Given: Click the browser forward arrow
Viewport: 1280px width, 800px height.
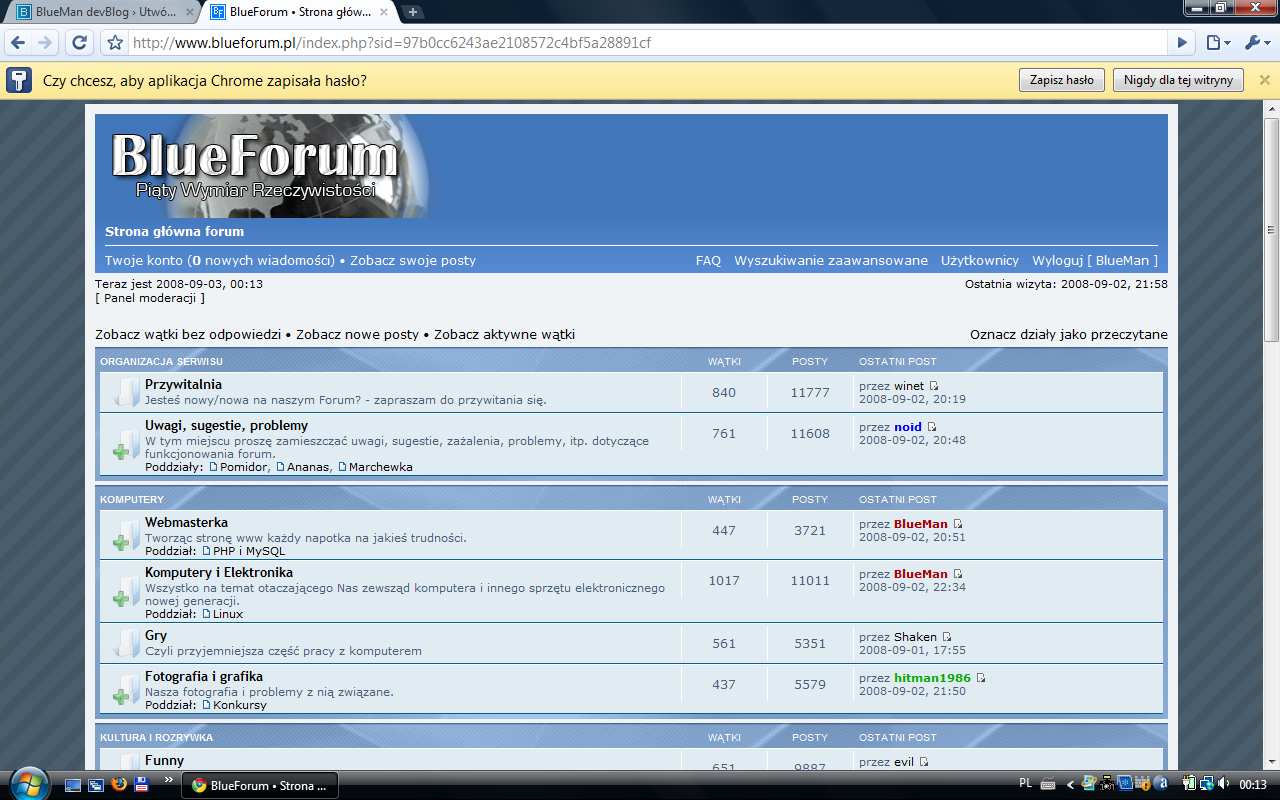Looking at the screenshot, I should pos(44,43).
